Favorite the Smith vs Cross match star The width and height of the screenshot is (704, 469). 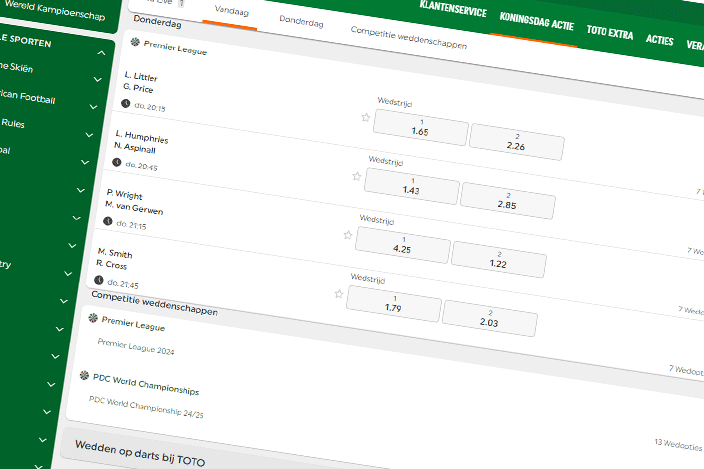click(339, 294)
